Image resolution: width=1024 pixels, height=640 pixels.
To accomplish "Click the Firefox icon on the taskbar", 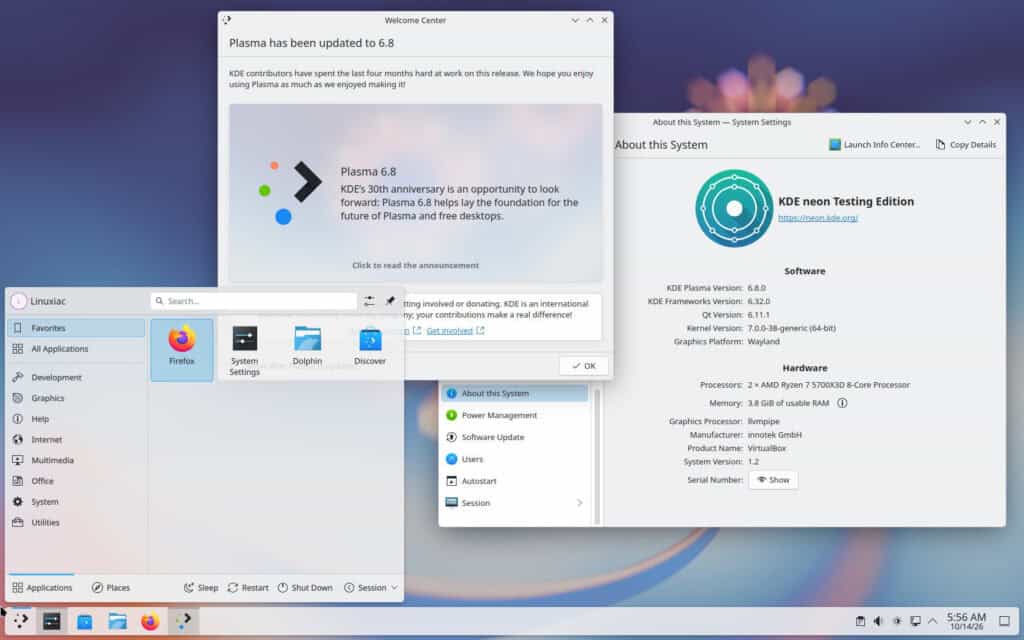I will (x=150, y=622).
